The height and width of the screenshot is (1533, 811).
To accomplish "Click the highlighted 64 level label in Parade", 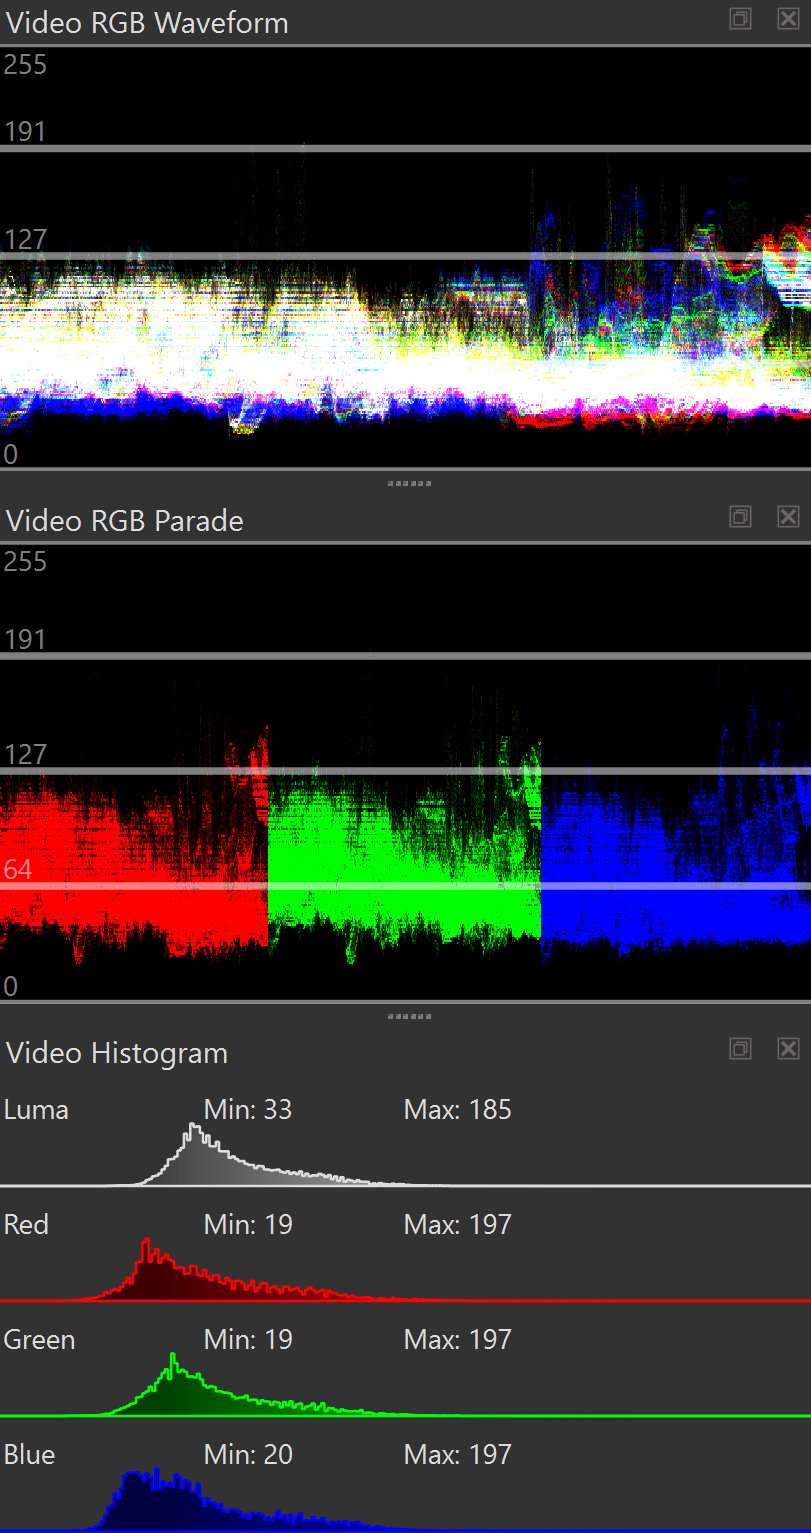I will [x=18, y=869].
